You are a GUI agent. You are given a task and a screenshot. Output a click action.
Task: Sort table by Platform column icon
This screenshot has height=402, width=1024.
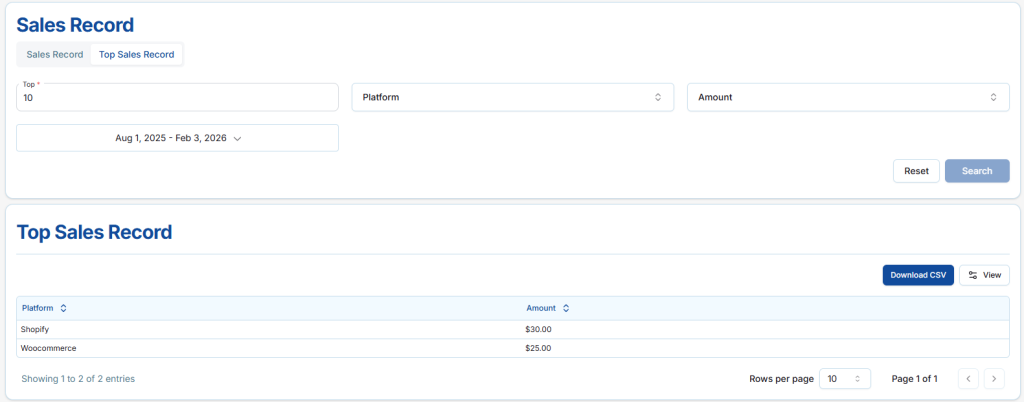[x=64, y=308]
